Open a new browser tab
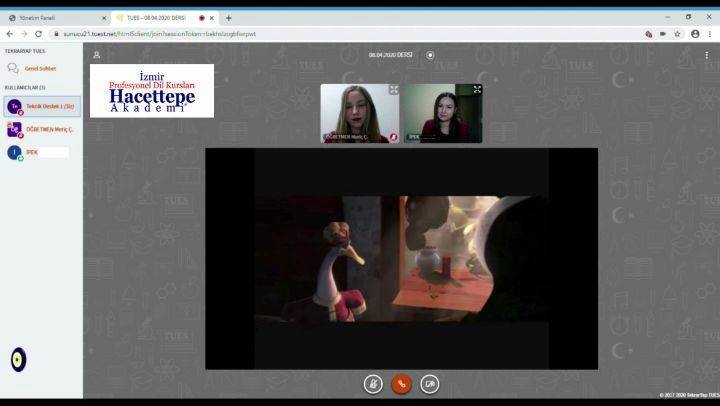The height and width of the screenshot is (406, 720). 228,18
